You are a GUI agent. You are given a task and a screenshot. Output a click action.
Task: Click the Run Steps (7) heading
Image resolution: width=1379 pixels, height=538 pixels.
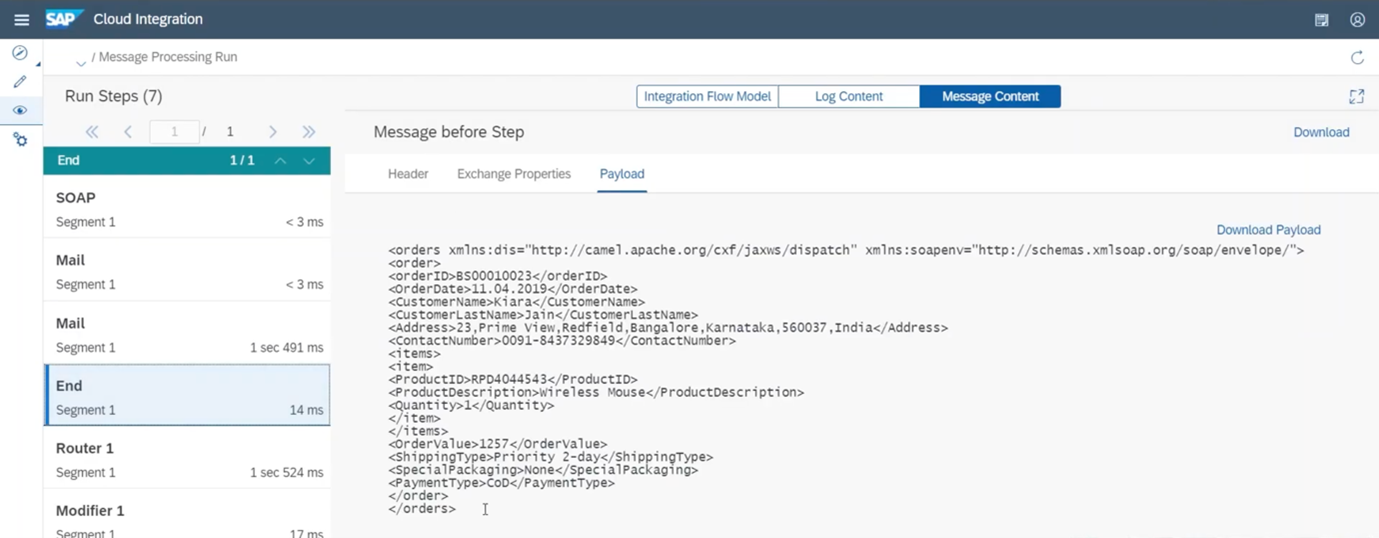click(113, 96)
